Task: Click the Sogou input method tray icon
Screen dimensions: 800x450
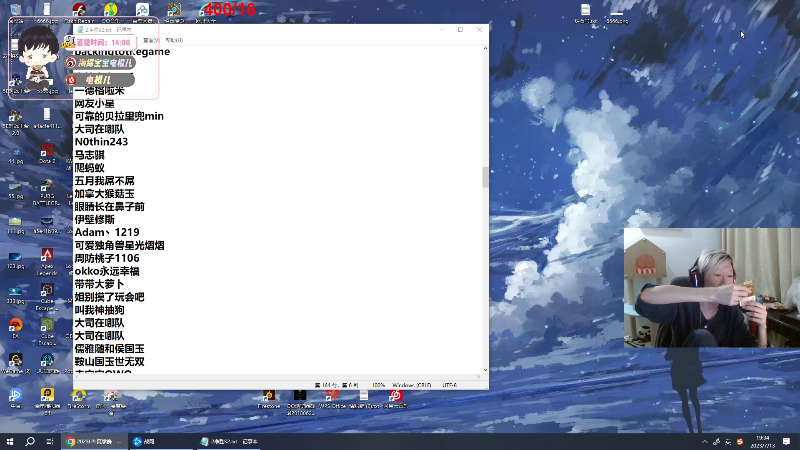Action: coord(740,442)
